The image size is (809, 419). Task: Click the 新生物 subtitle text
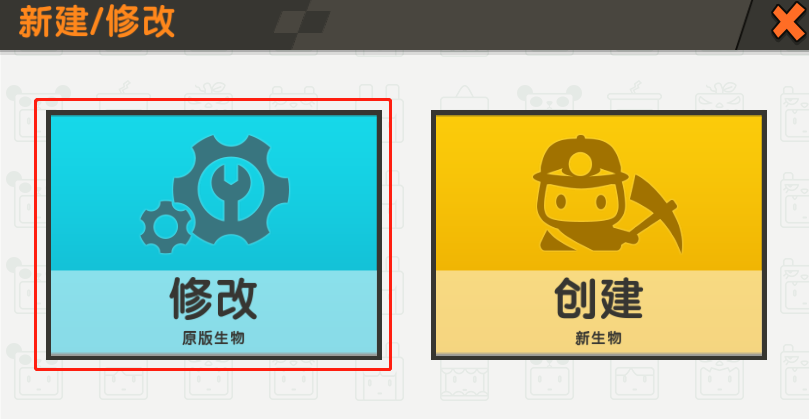point(598,339)
